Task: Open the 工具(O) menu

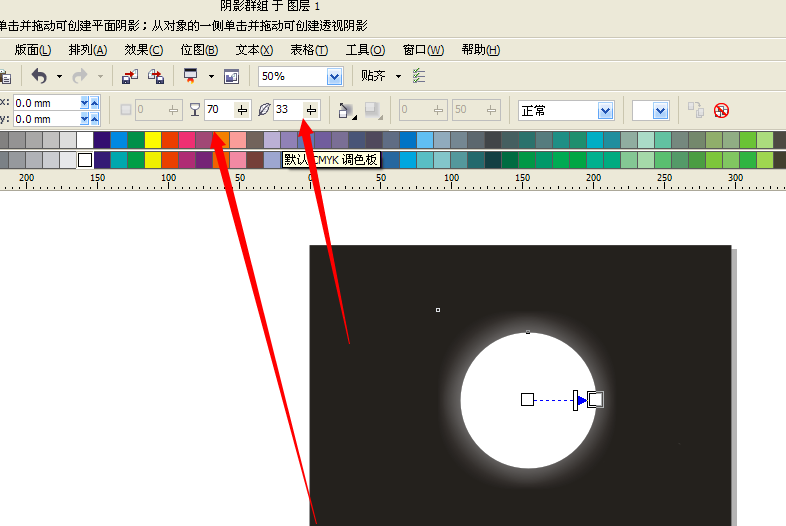Action: point(365,50)
